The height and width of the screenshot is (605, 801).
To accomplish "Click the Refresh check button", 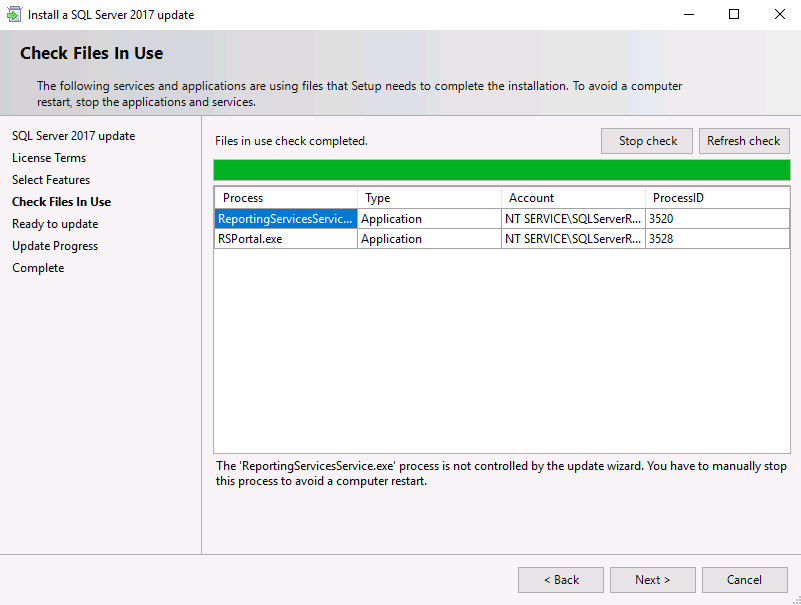I will click(744, 141).
